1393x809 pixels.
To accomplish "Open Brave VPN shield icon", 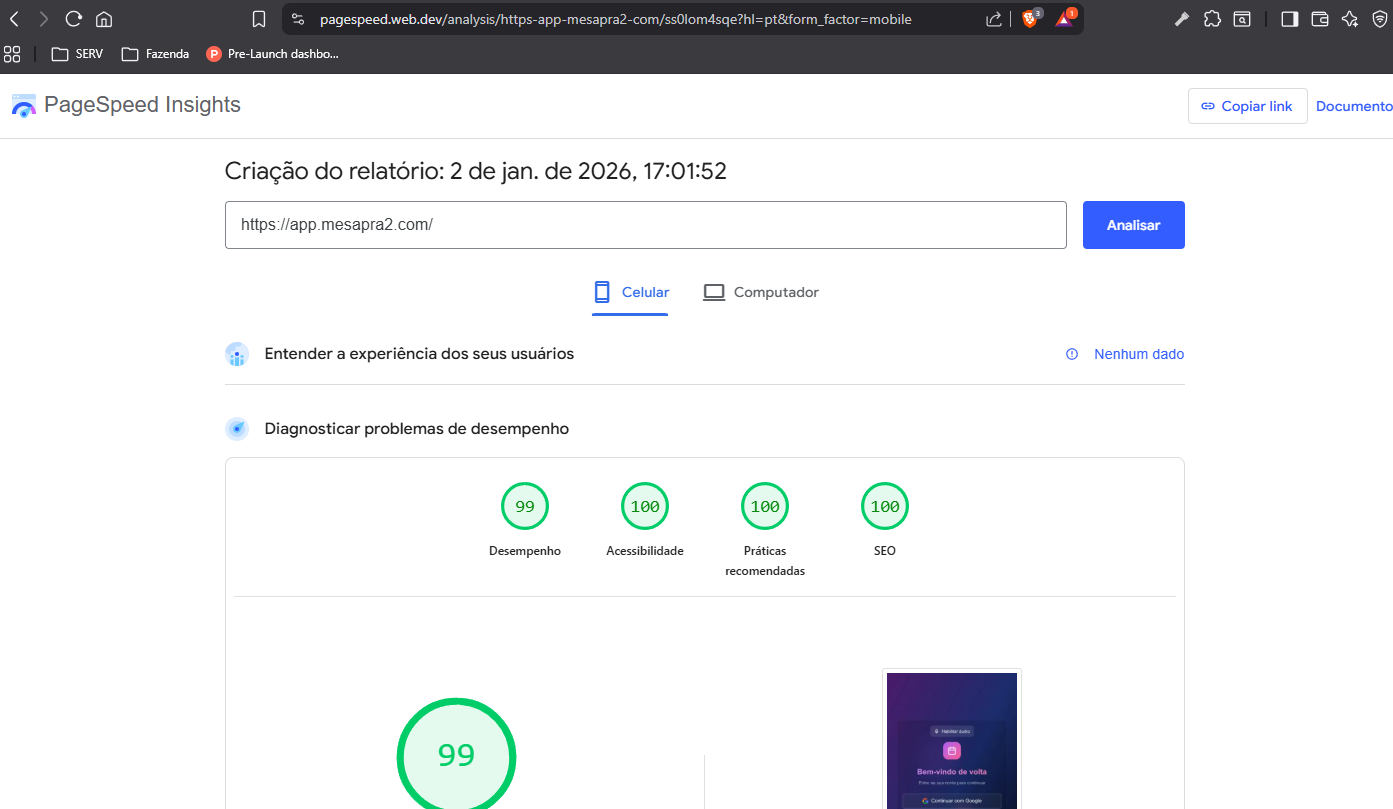I will 1379,19.
